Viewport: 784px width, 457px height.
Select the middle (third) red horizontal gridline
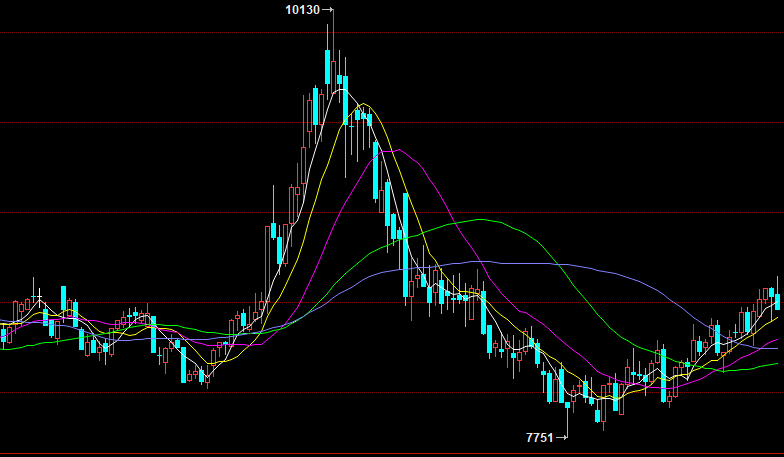pyautogui.click(x=150, y=213)
